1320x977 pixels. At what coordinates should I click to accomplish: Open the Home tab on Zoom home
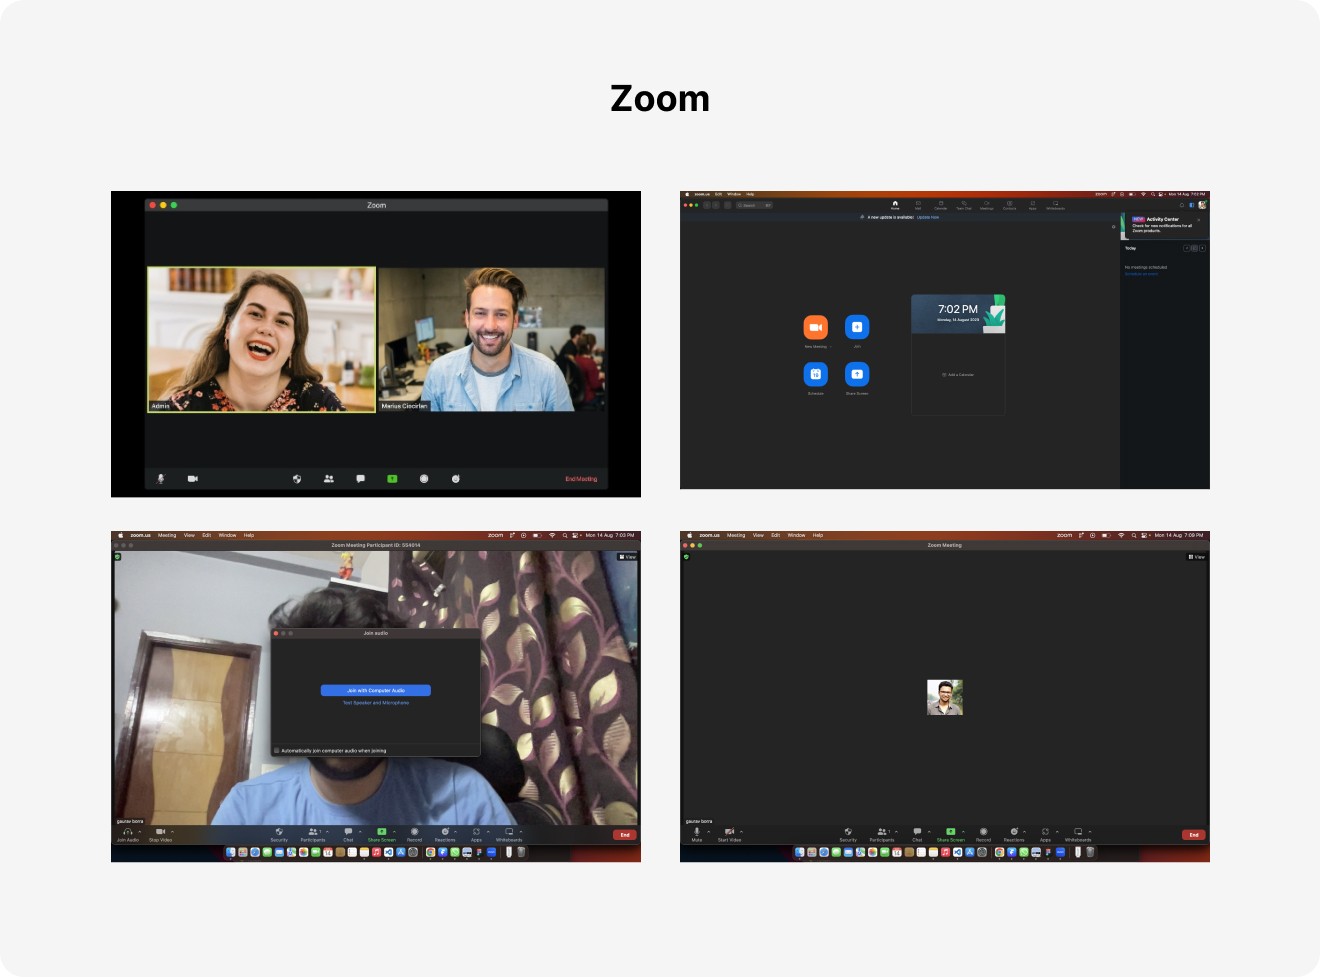point(895,205)
